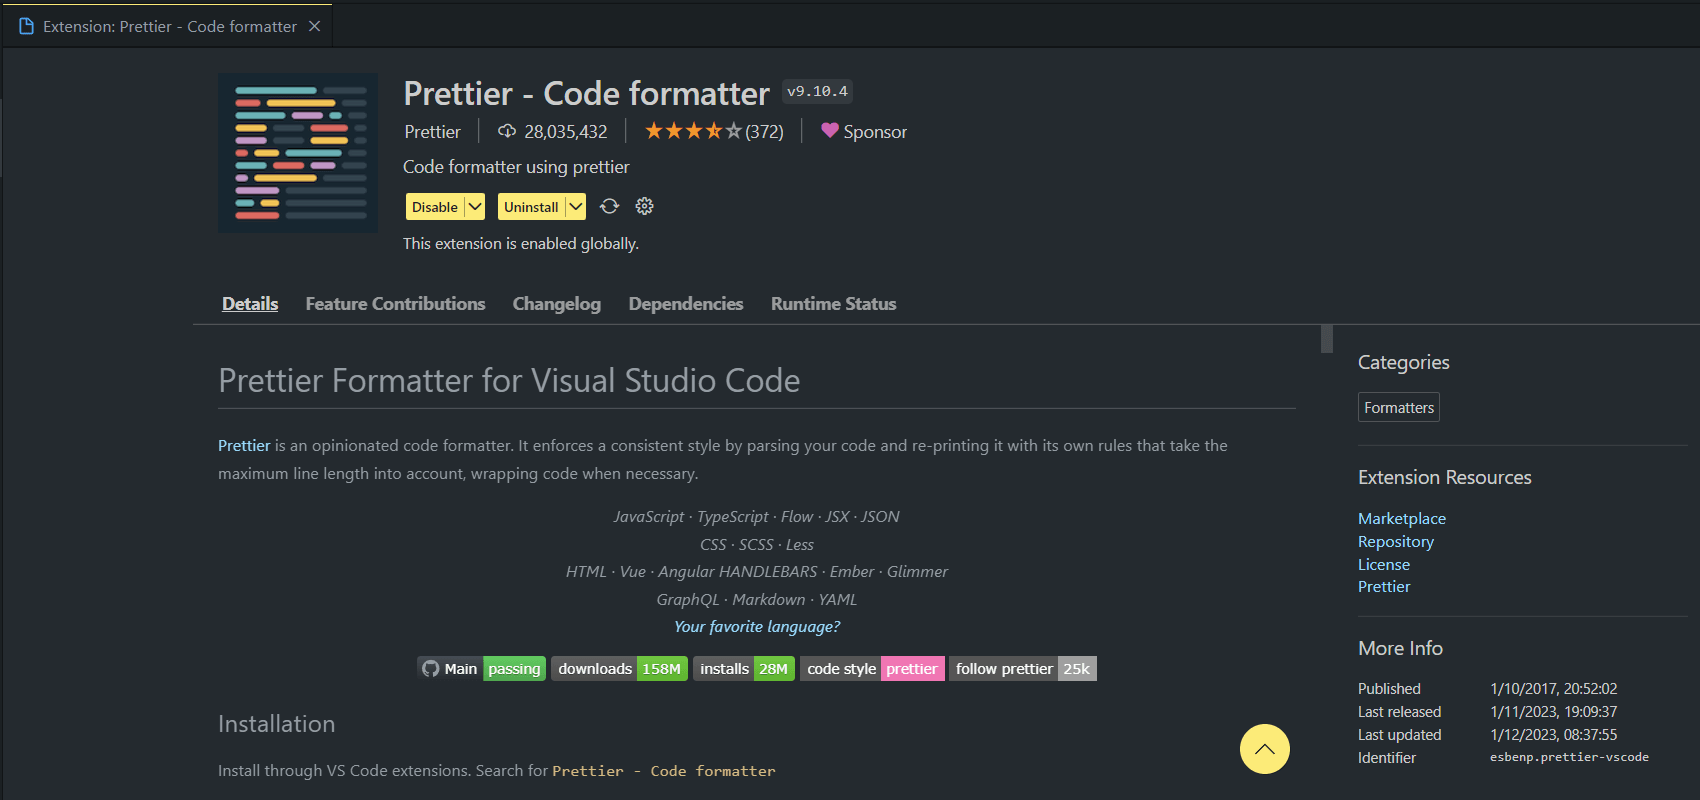
Task: Click the identifier esbenp.prettier-vscode
Action: click(x=1569, y=757)
